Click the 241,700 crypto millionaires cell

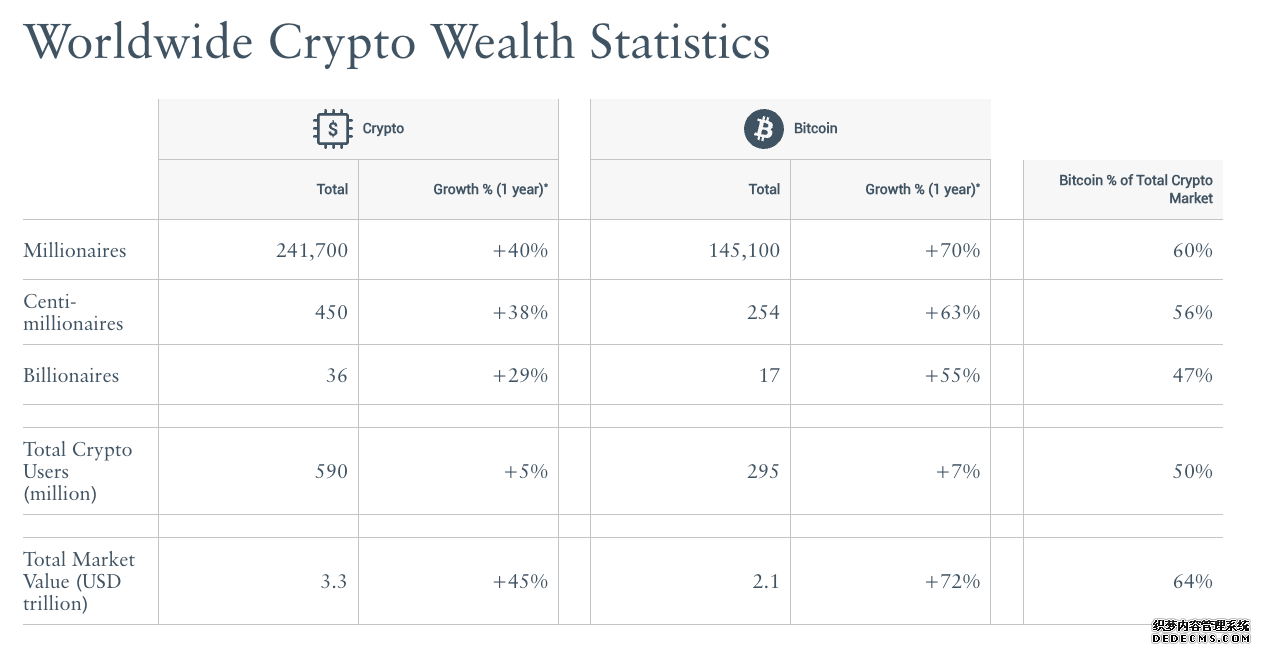point(258,250)
